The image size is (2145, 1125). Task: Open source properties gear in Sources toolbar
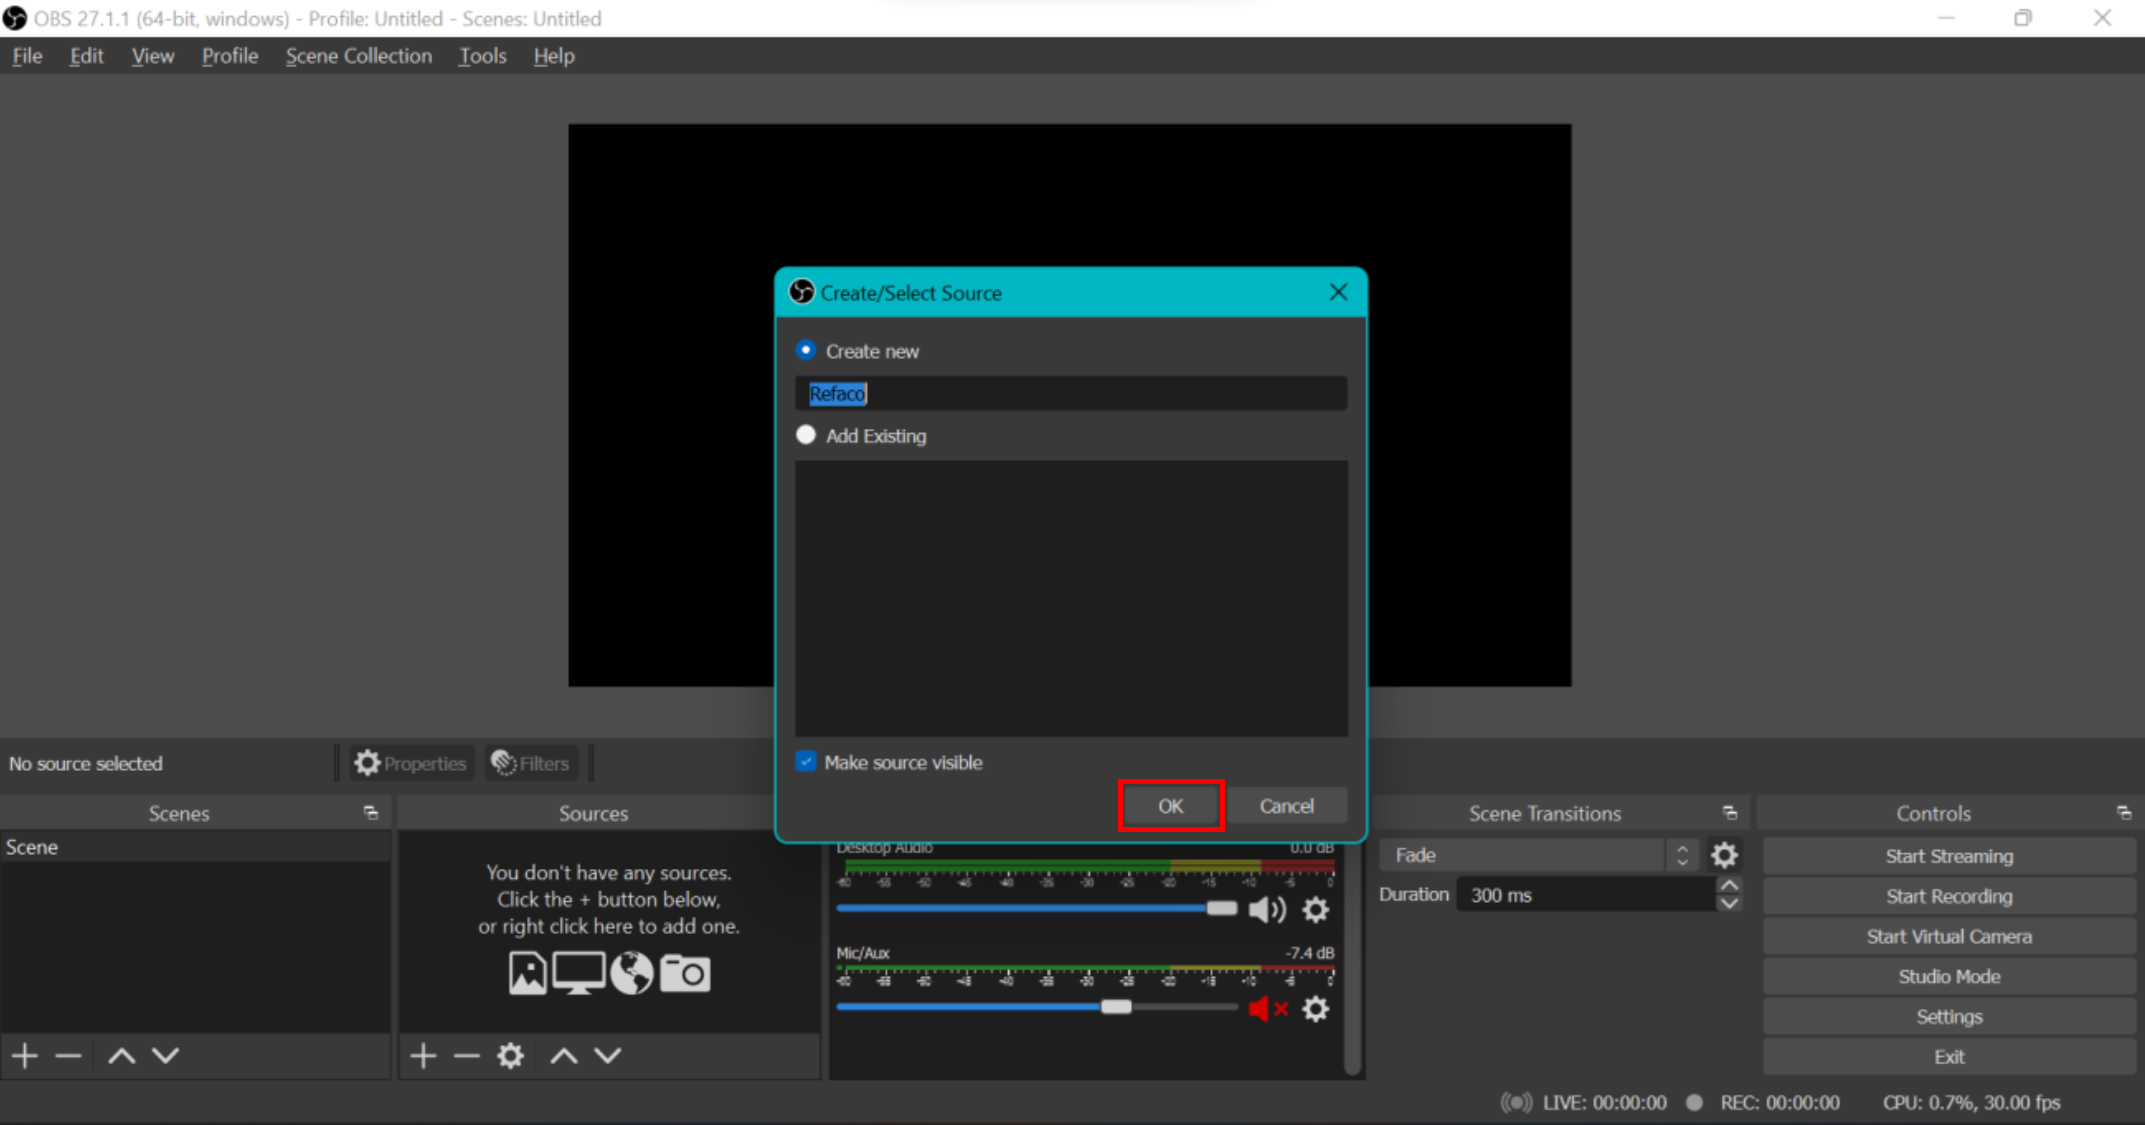click(511, 1055)
